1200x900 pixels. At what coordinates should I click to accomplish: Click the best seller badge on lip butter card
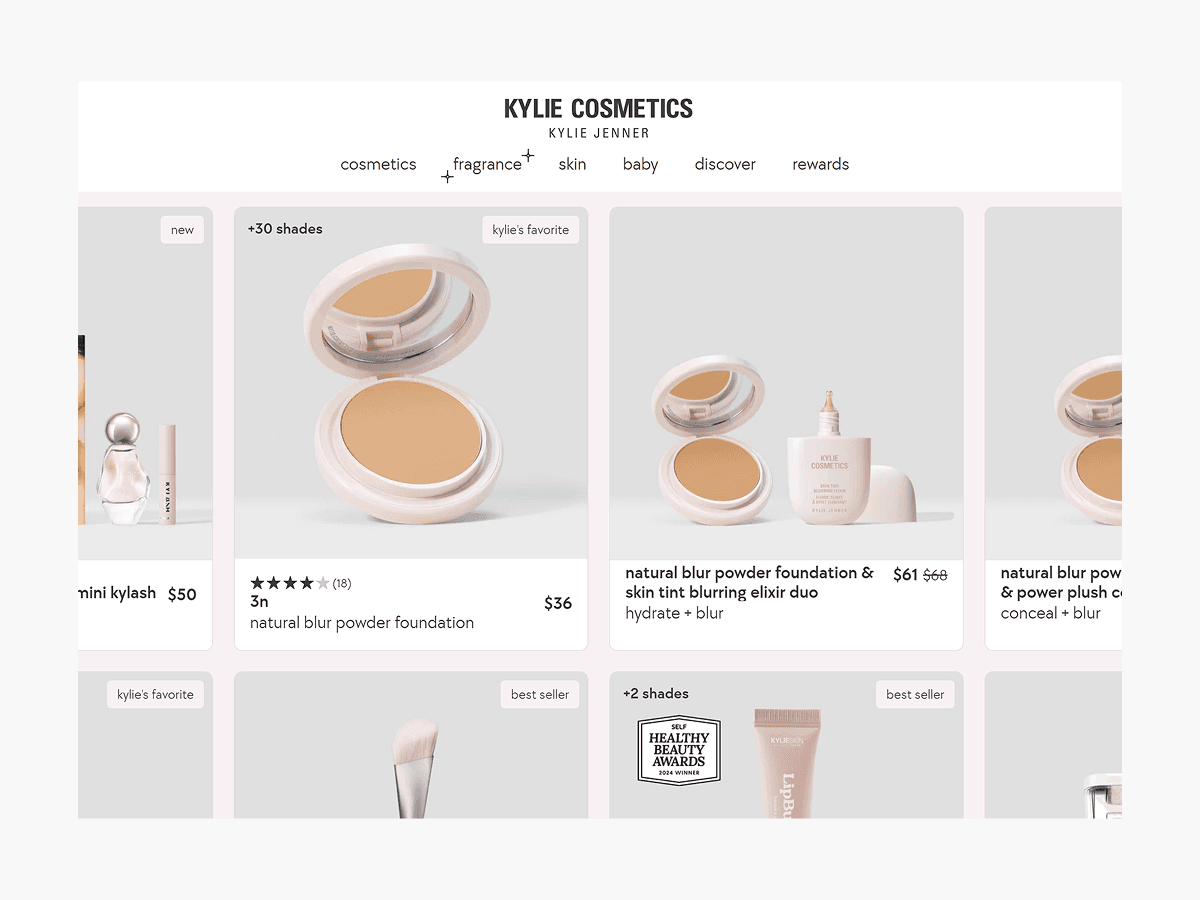(x=915, y=695)
